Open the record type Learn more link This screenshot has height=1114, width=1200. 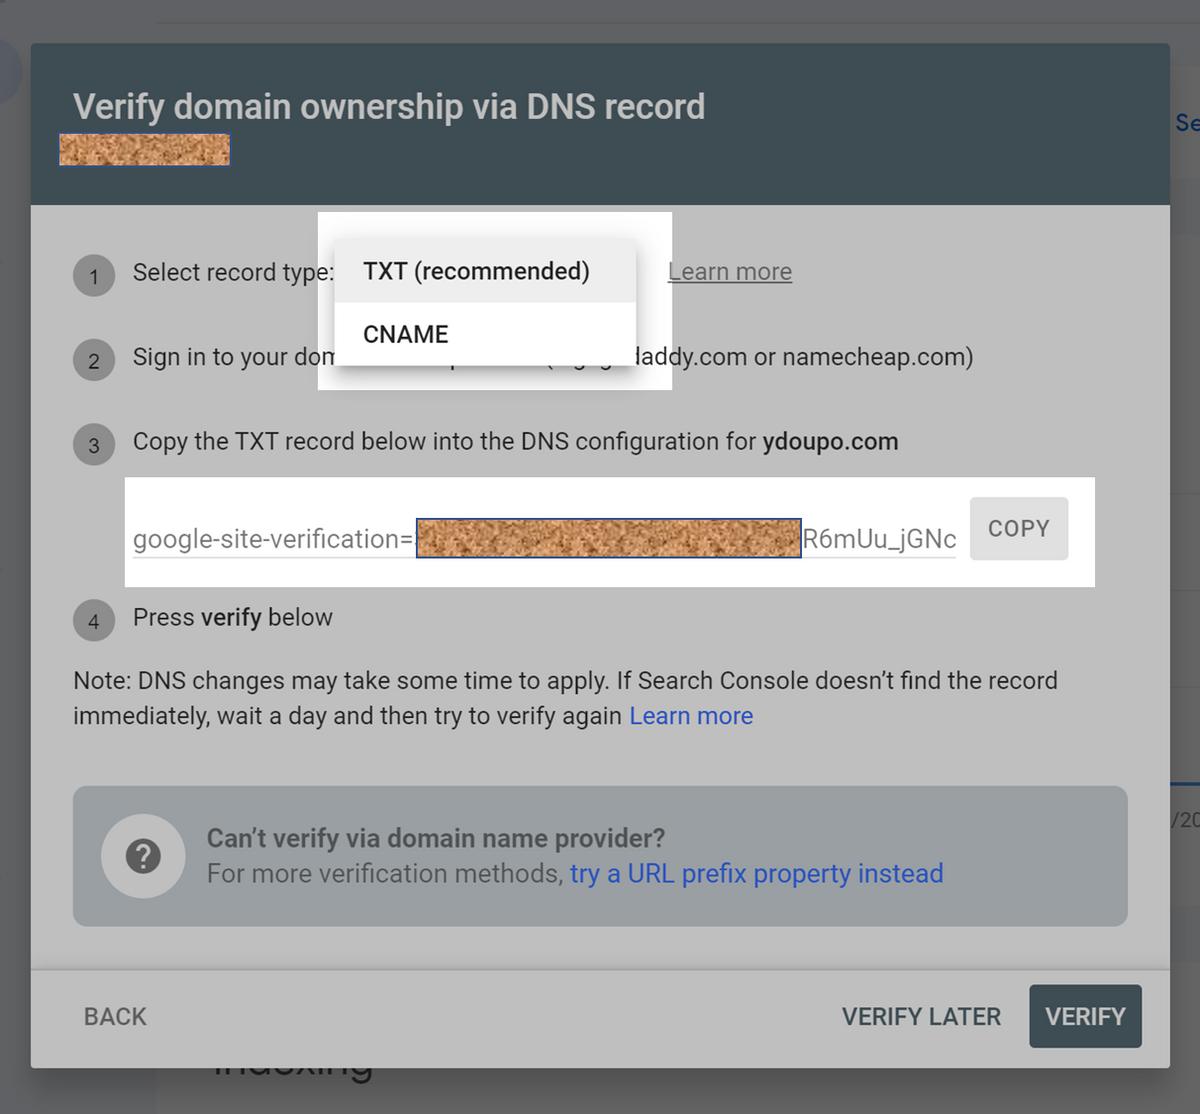[x=729, y=270]
